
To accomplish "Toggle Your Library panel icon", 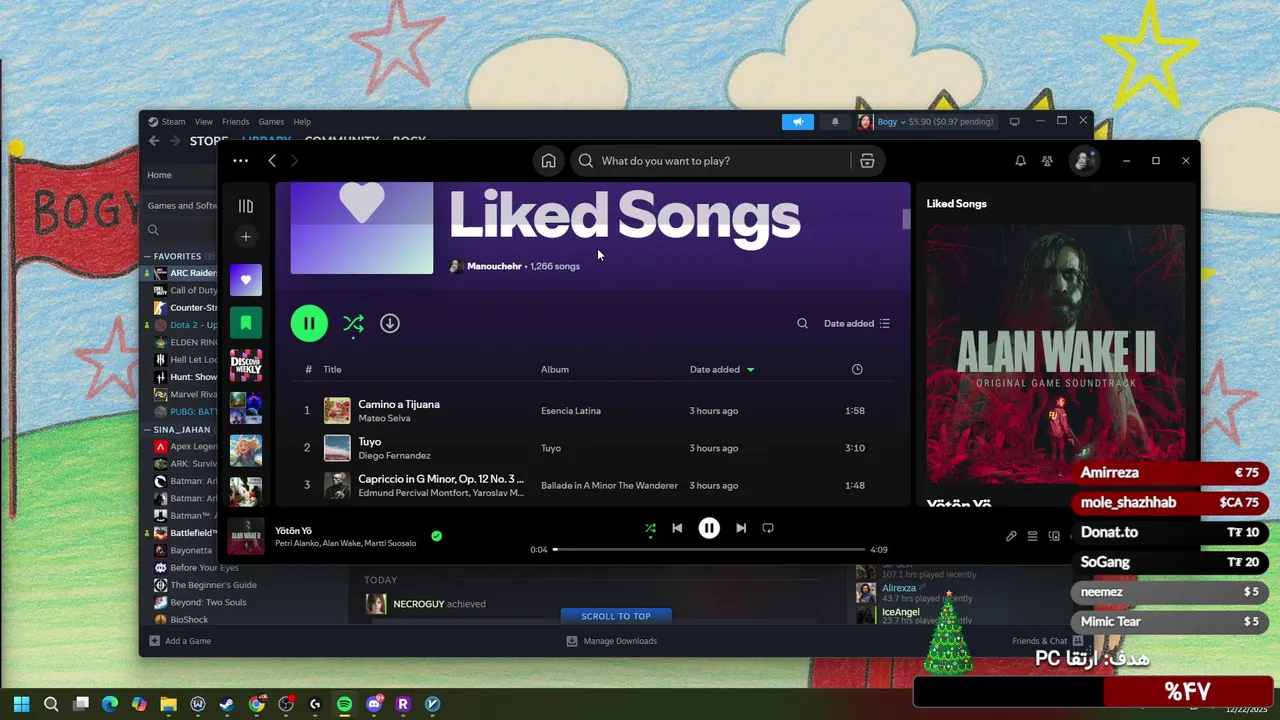I will 246,206.
